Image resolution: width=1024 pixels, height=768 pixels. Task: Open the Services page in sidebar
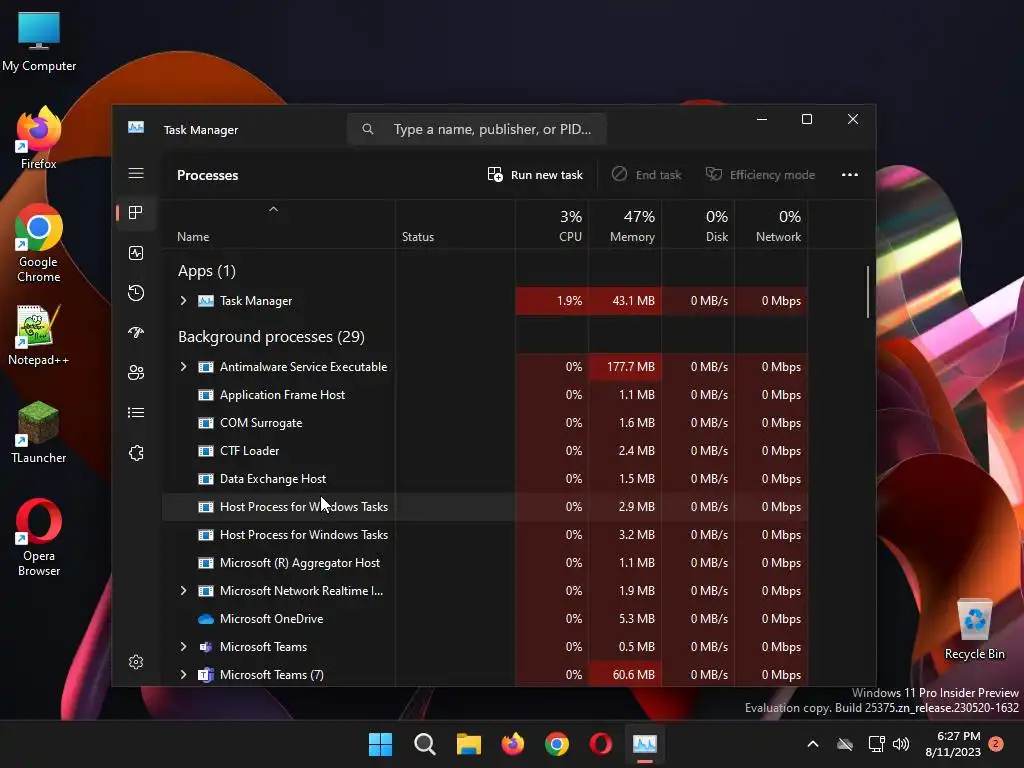point(136,453)
